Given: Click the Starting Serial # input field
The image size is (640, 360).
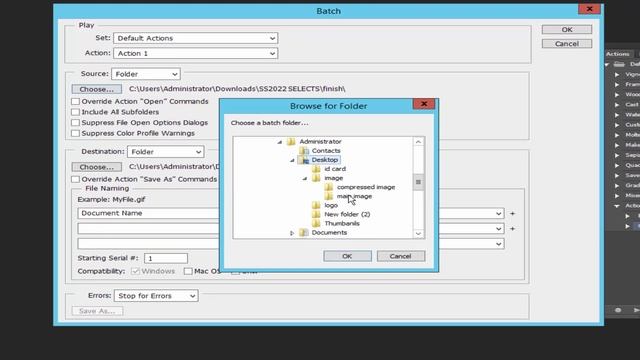Looking at the screenshot, I should [166, 258].
